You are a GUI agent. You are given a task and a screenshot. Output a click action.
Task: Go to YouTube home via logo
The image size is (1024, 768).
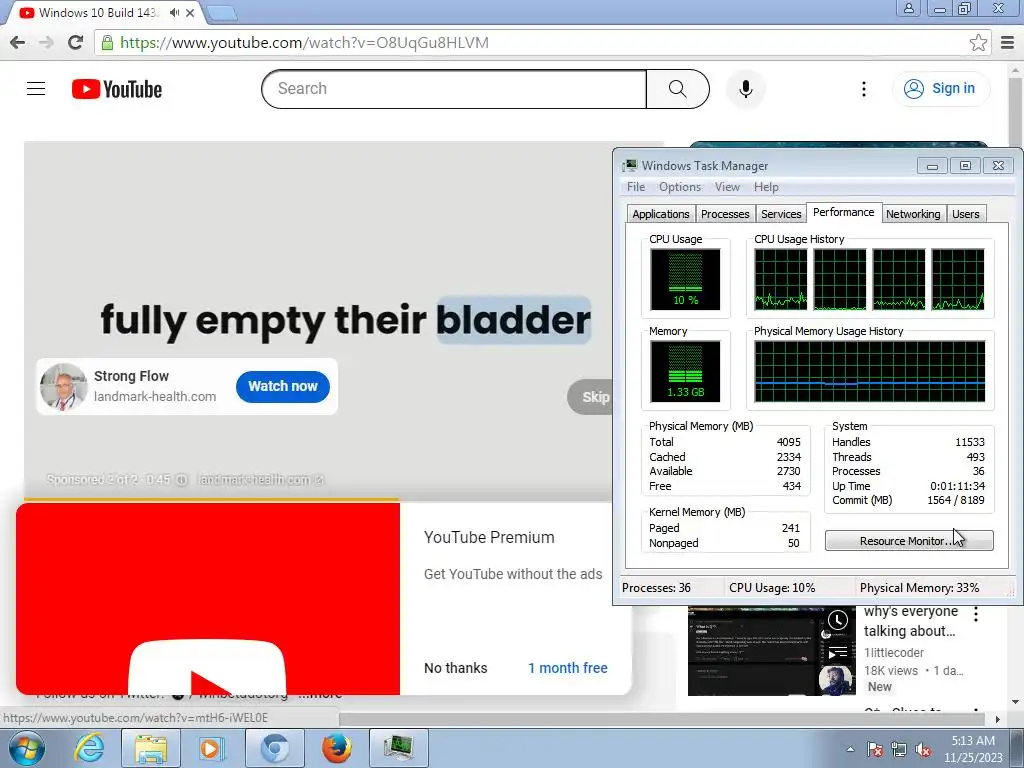[117, 89]
